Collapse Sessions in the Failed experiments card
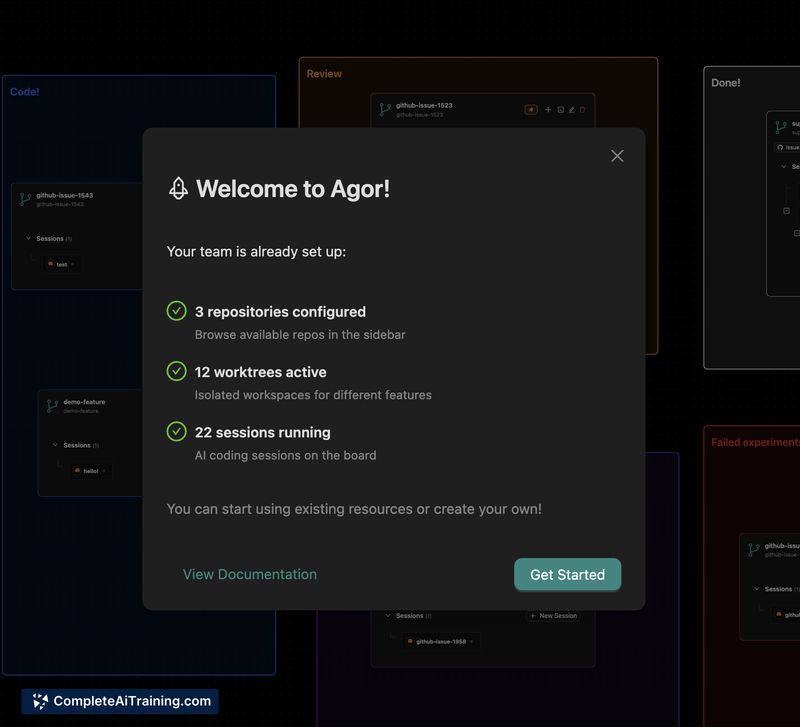 coord(757,589)
